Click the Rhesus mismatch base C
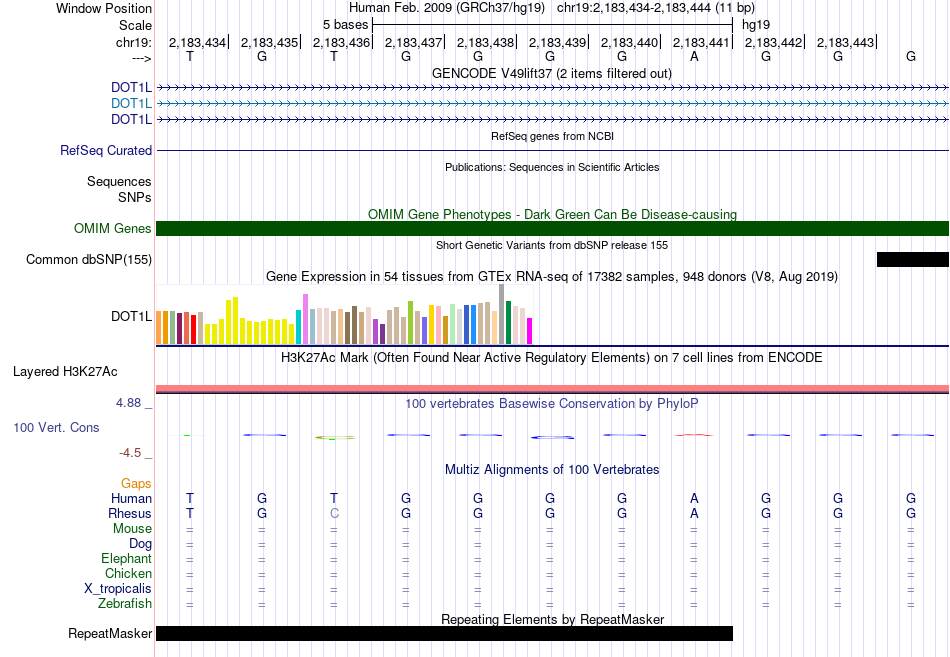This screenshot has height=657, width=950. [334, 513]
